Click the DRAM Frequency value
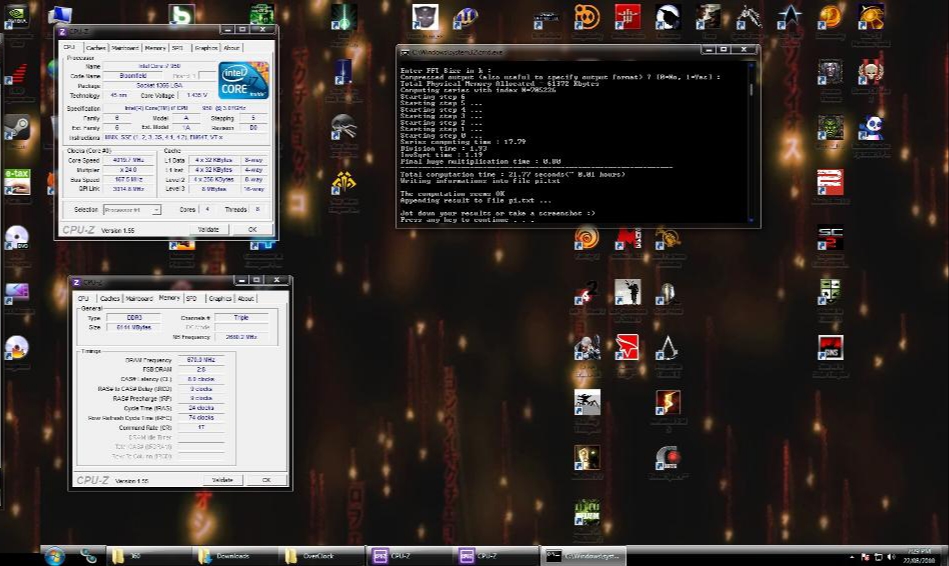This screenshot has height=566, width=949. [x=202, y=360]
